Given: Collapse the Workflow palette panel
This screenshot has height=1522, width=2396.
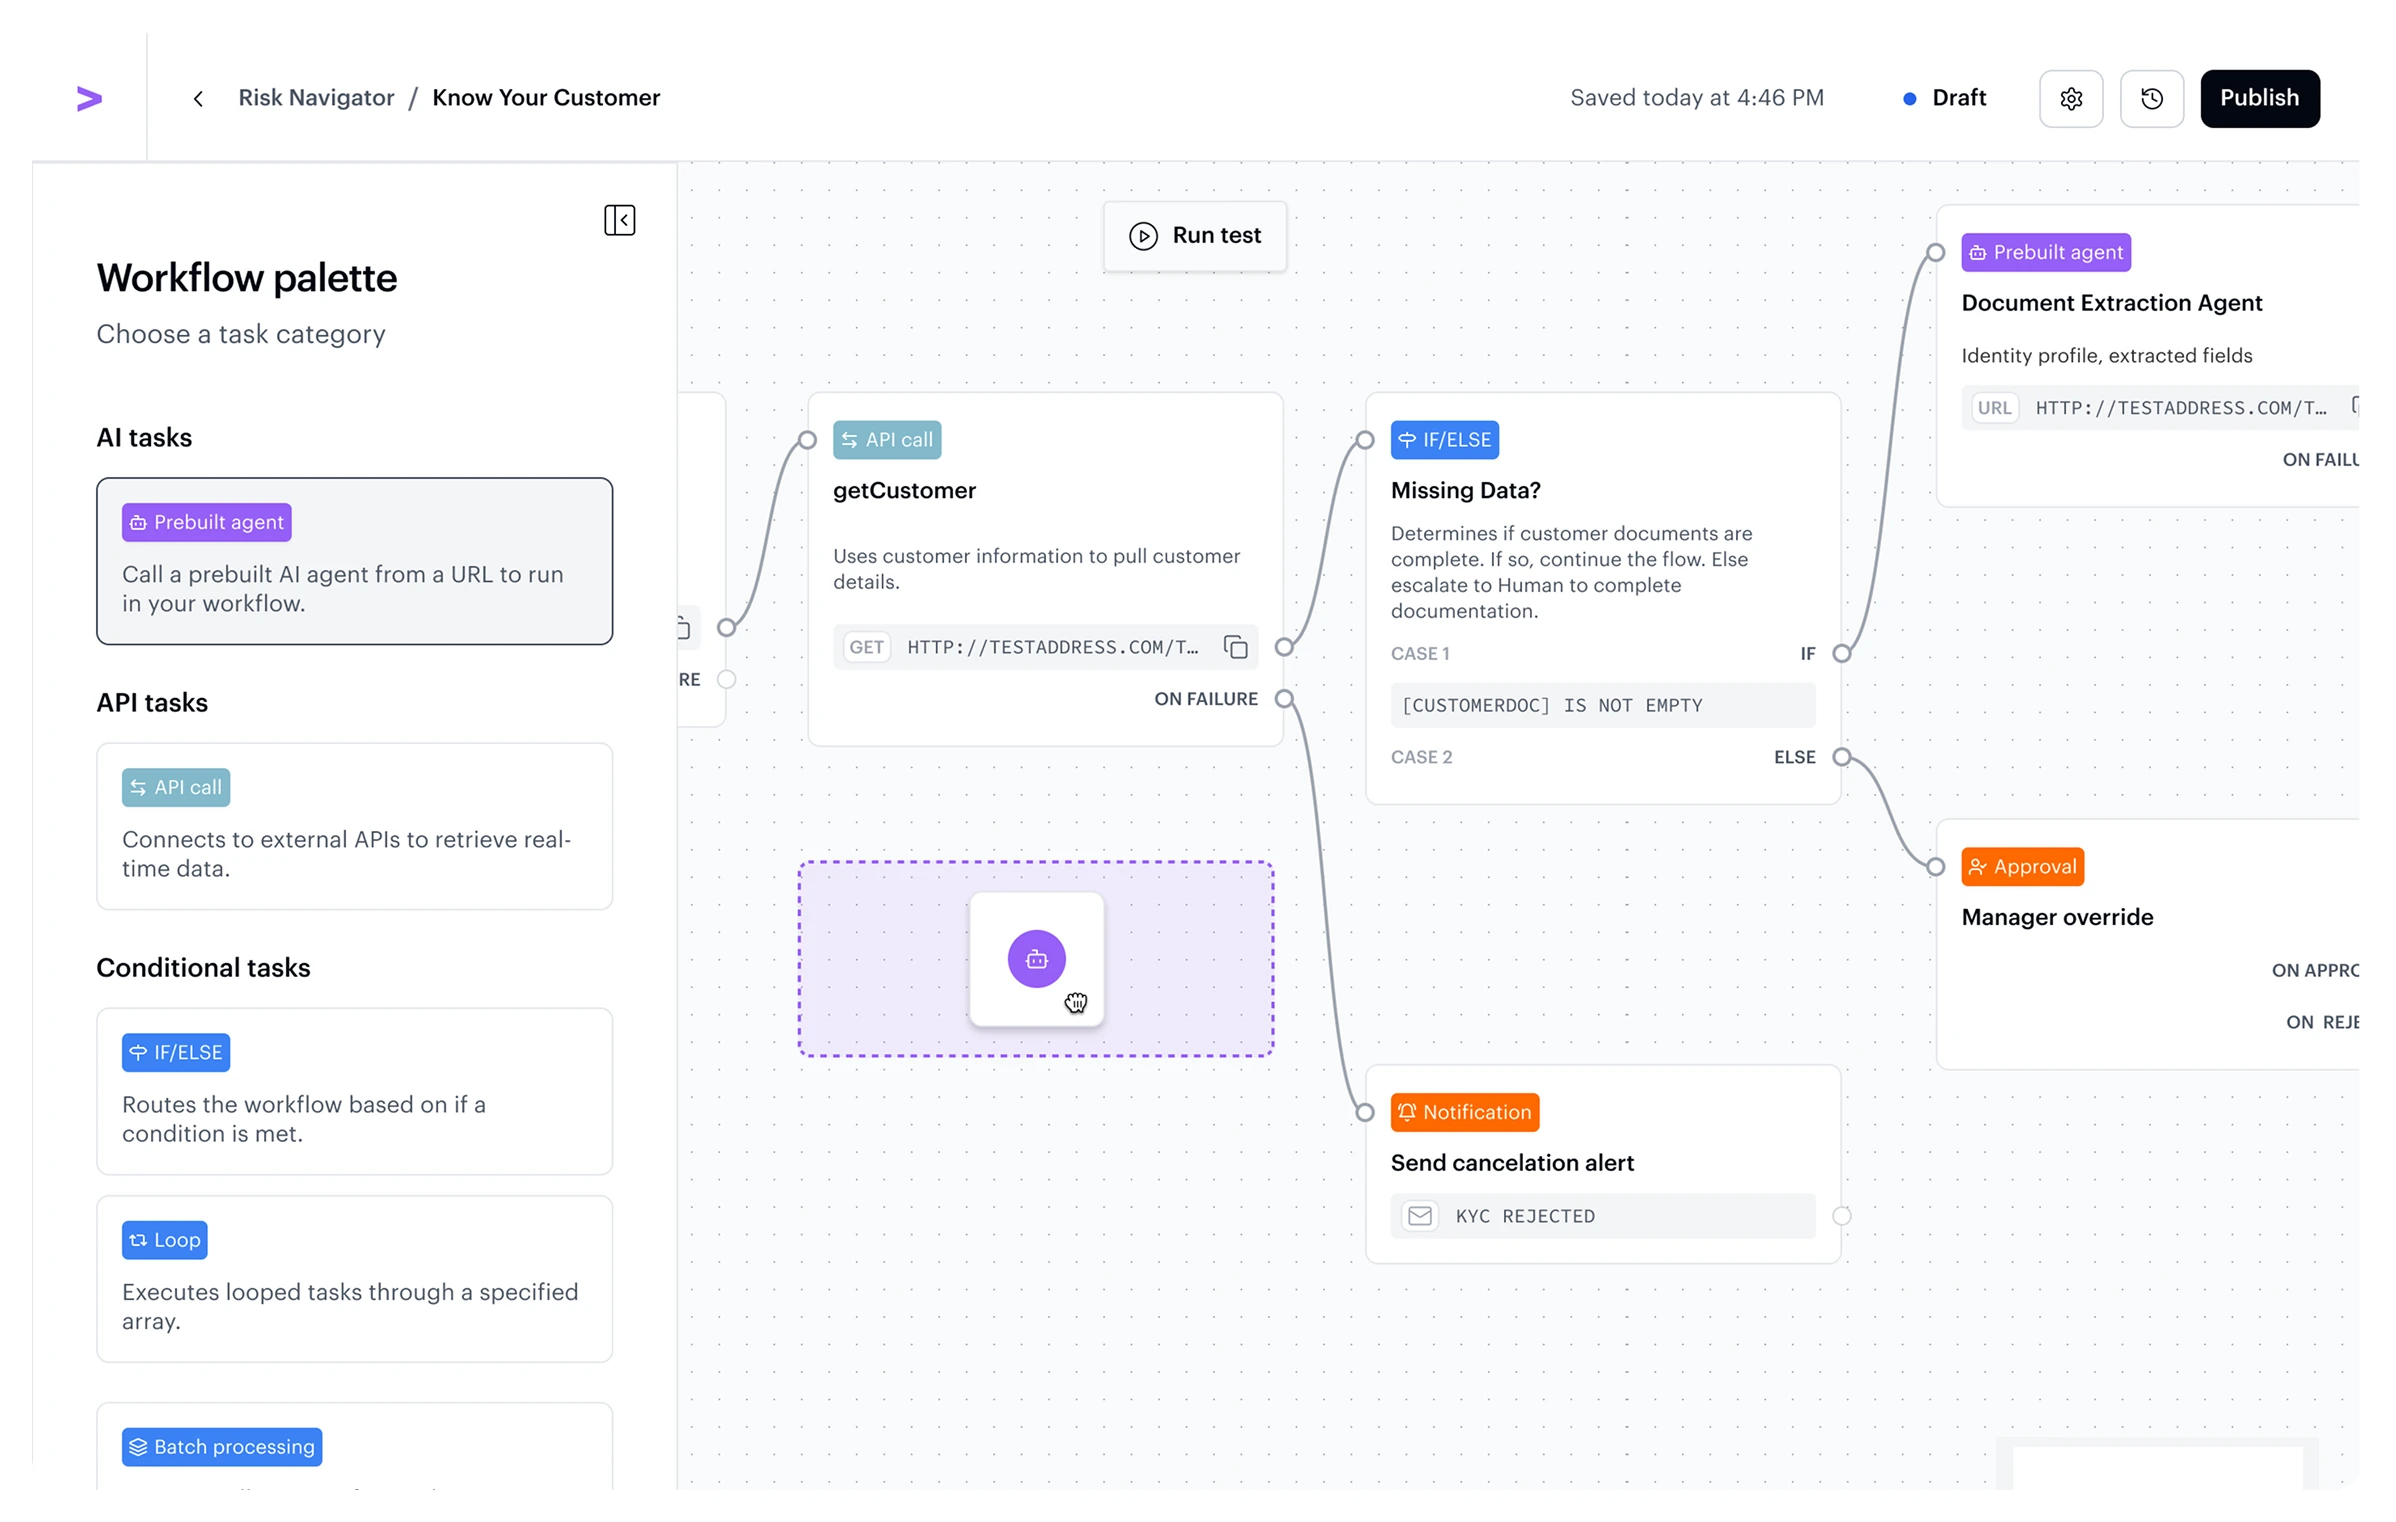Looking at the screenshot, I should point(619,220).
